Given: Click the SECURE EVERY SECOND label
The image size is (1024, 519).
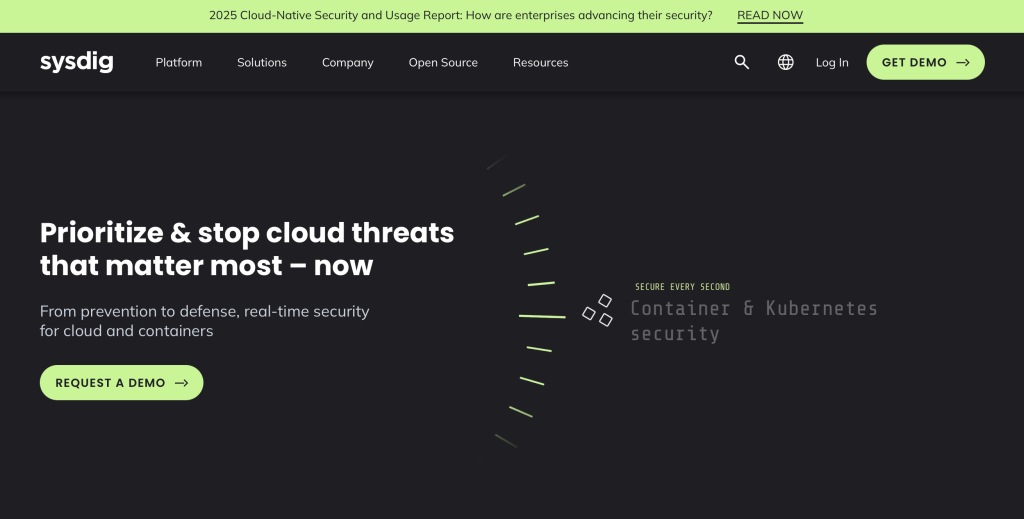Looking at the screenshot, I should click(682, 287).
